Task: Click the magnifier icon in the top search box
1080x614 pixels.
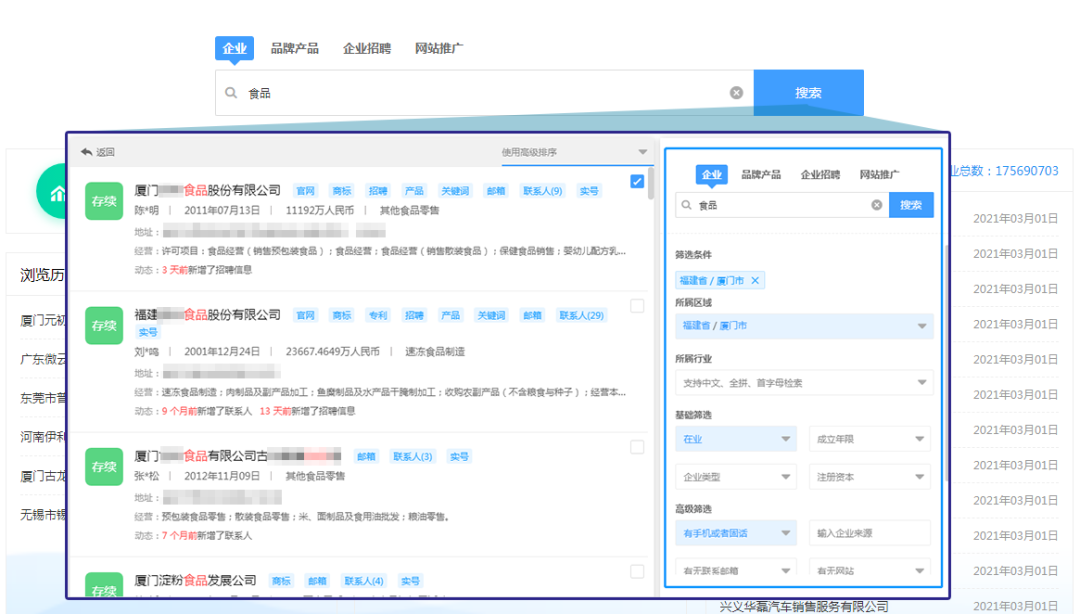Action: pyautogui.click(x=231, y=92)
